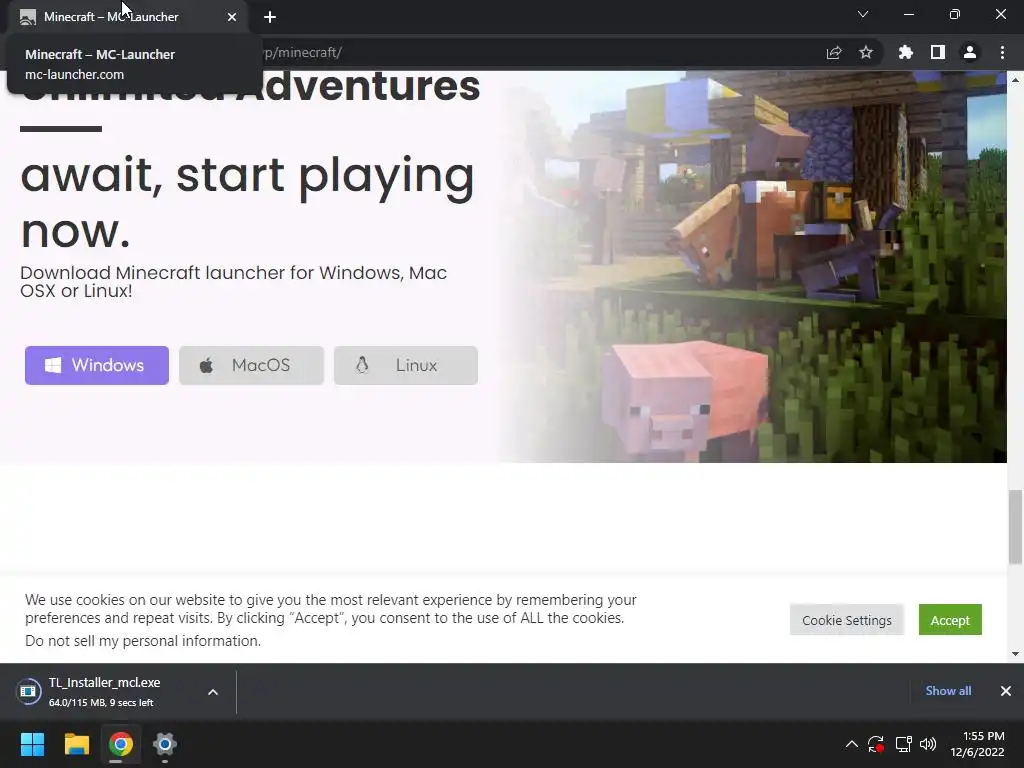
Task: Download the Windows launcher
Action: (x=97, y=365)
